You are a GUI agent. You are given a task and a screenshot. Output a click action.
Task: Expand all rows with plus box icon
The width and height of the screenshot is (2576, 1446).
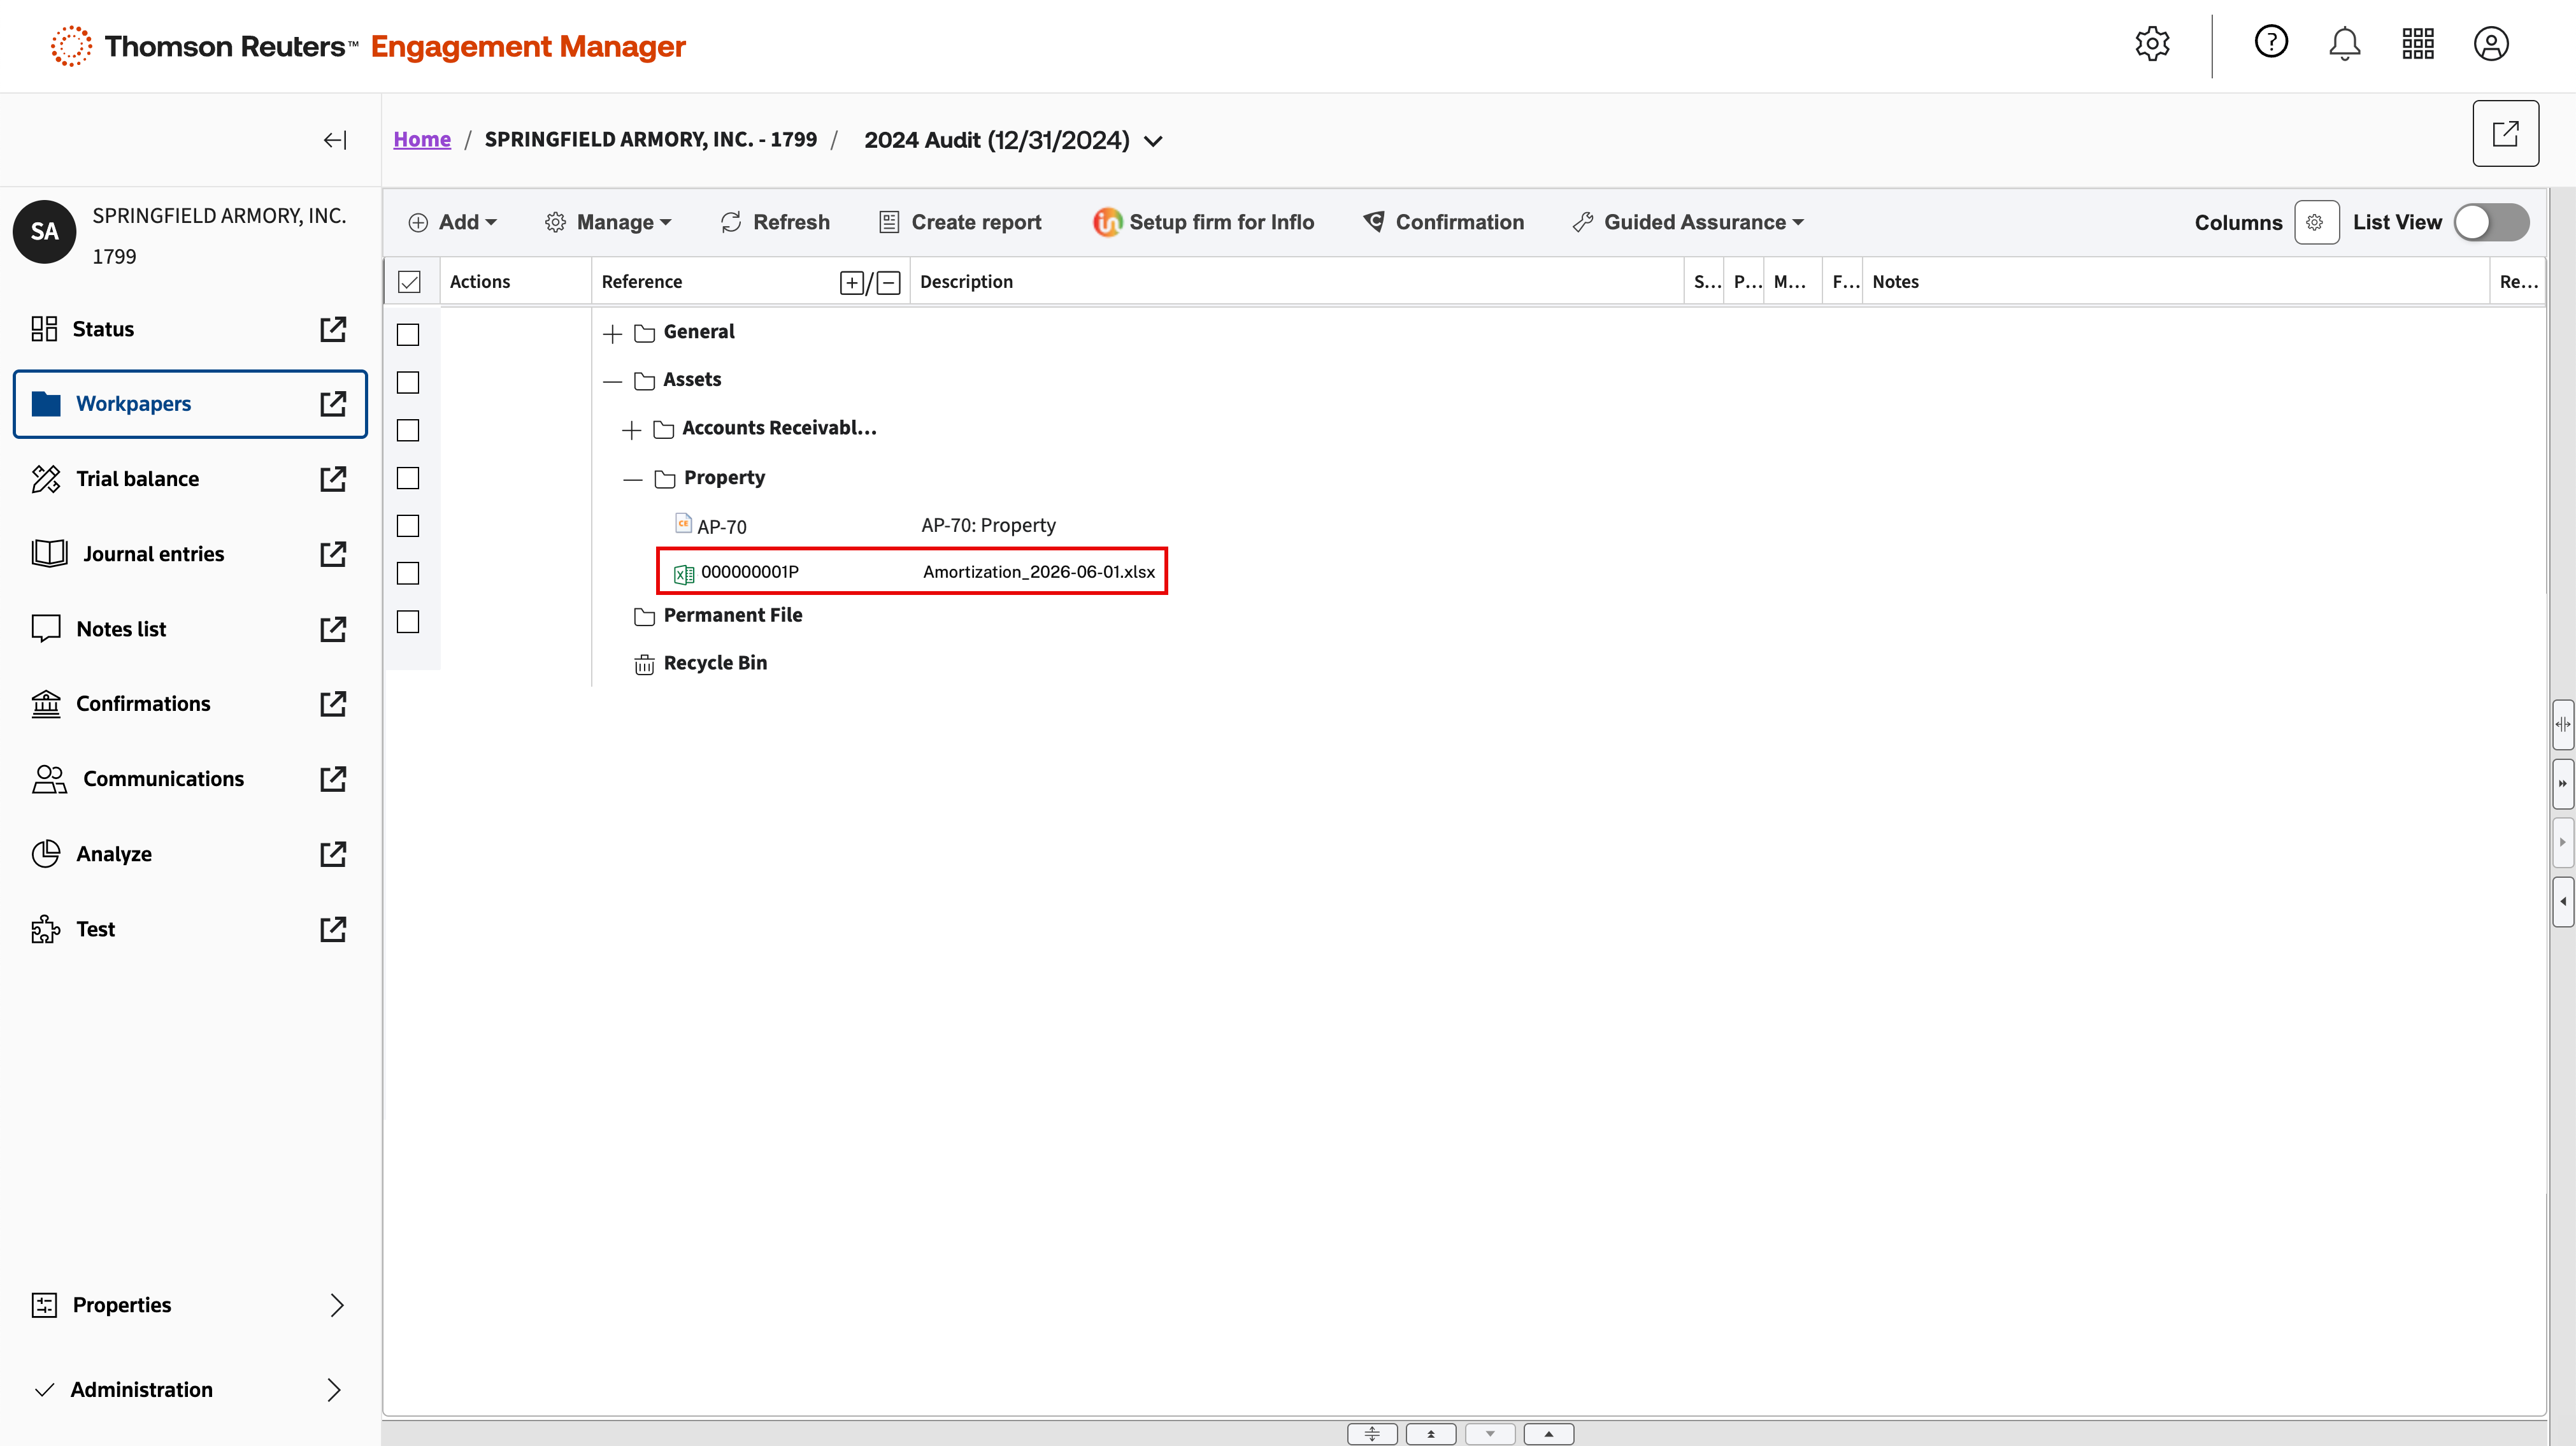click(x=852, y=283)
